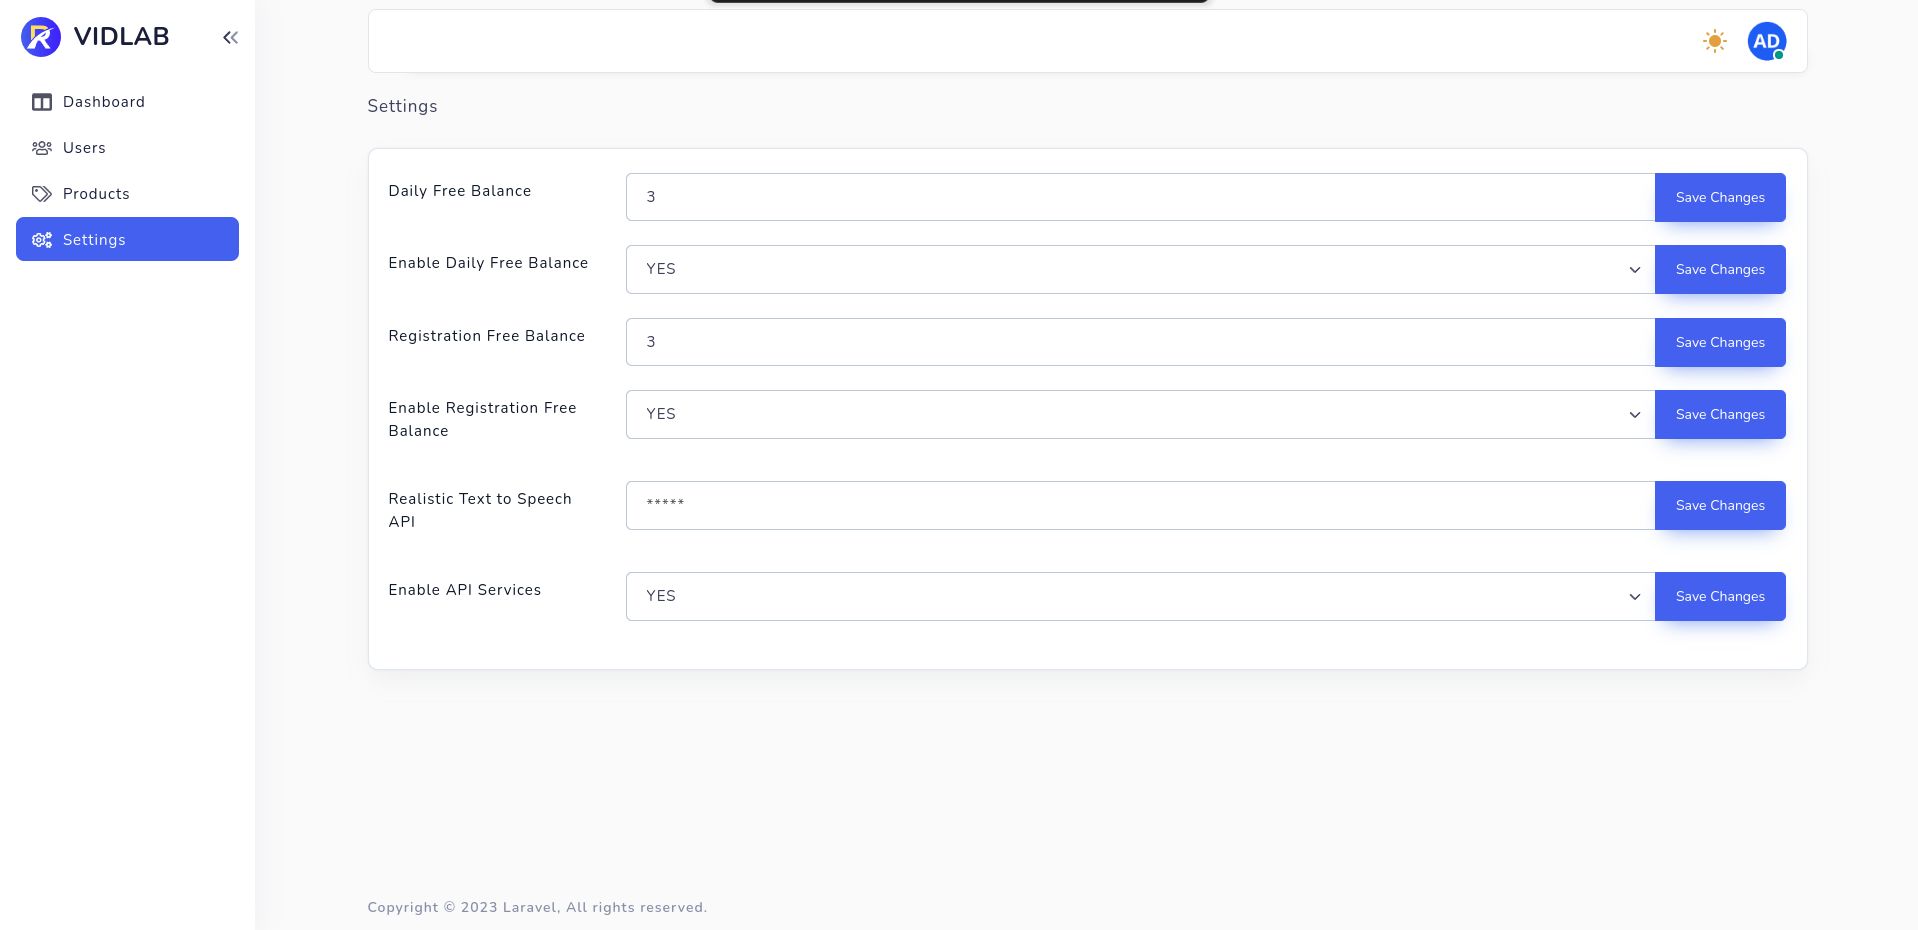Click the Users group icon in sidebar
Screen dimensions: 1918x930
coord(42,148)
